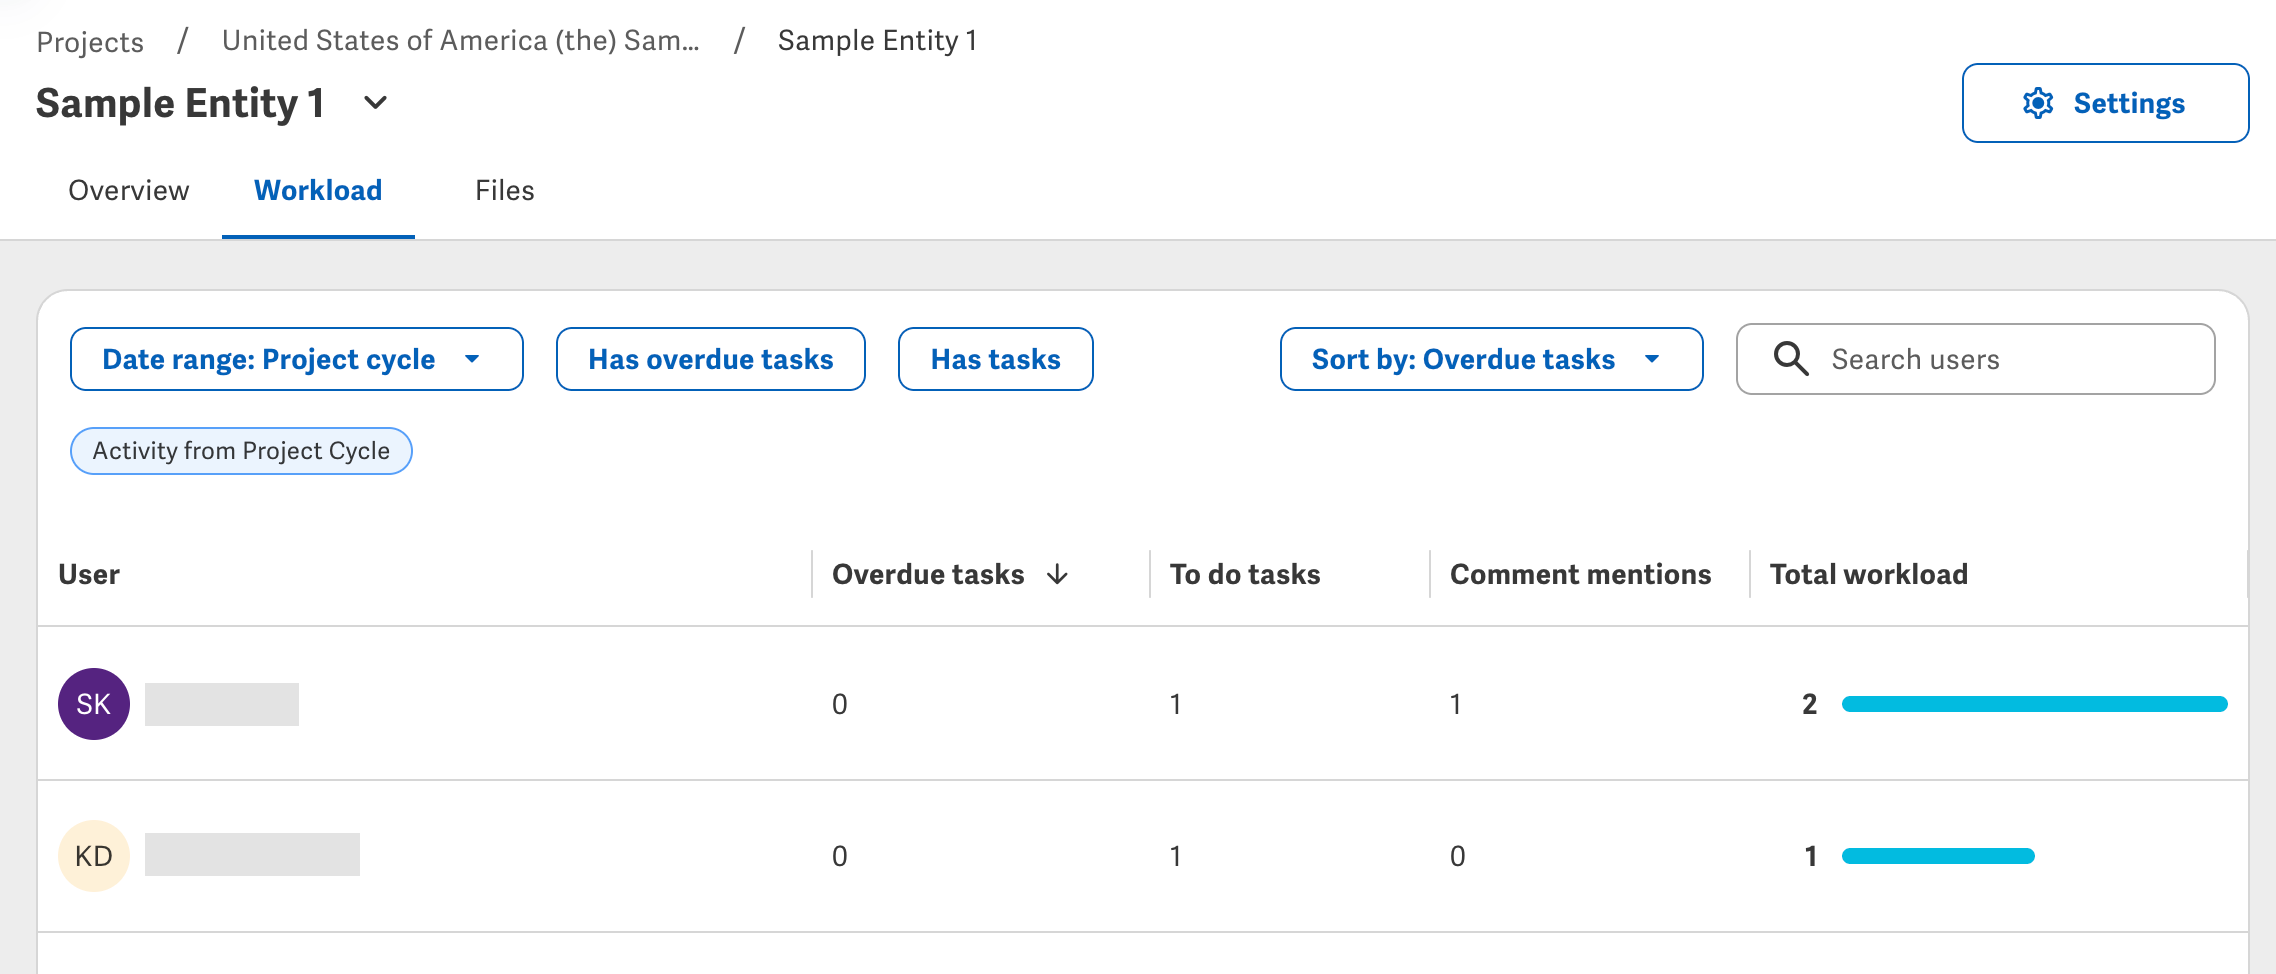The width and height of the screenshot is (2276, 974).
Task: Click SK's total workload bar
Action: point(2035,704)
